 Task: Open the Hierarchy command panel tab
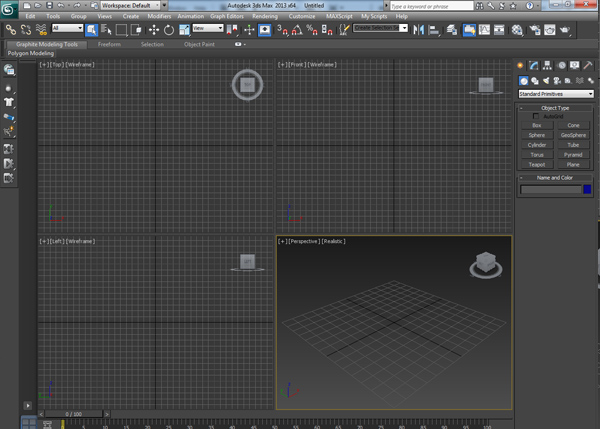[x=547, y=65]
